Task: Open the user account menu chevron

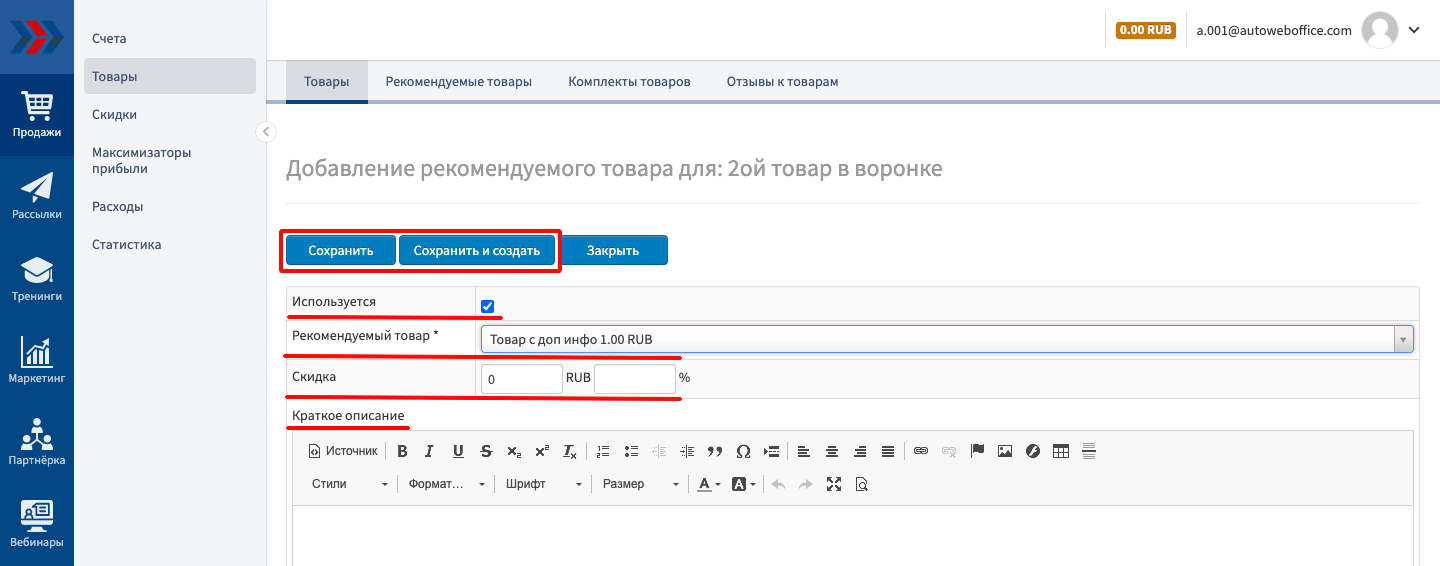Action: click(x=1414, y=30)
